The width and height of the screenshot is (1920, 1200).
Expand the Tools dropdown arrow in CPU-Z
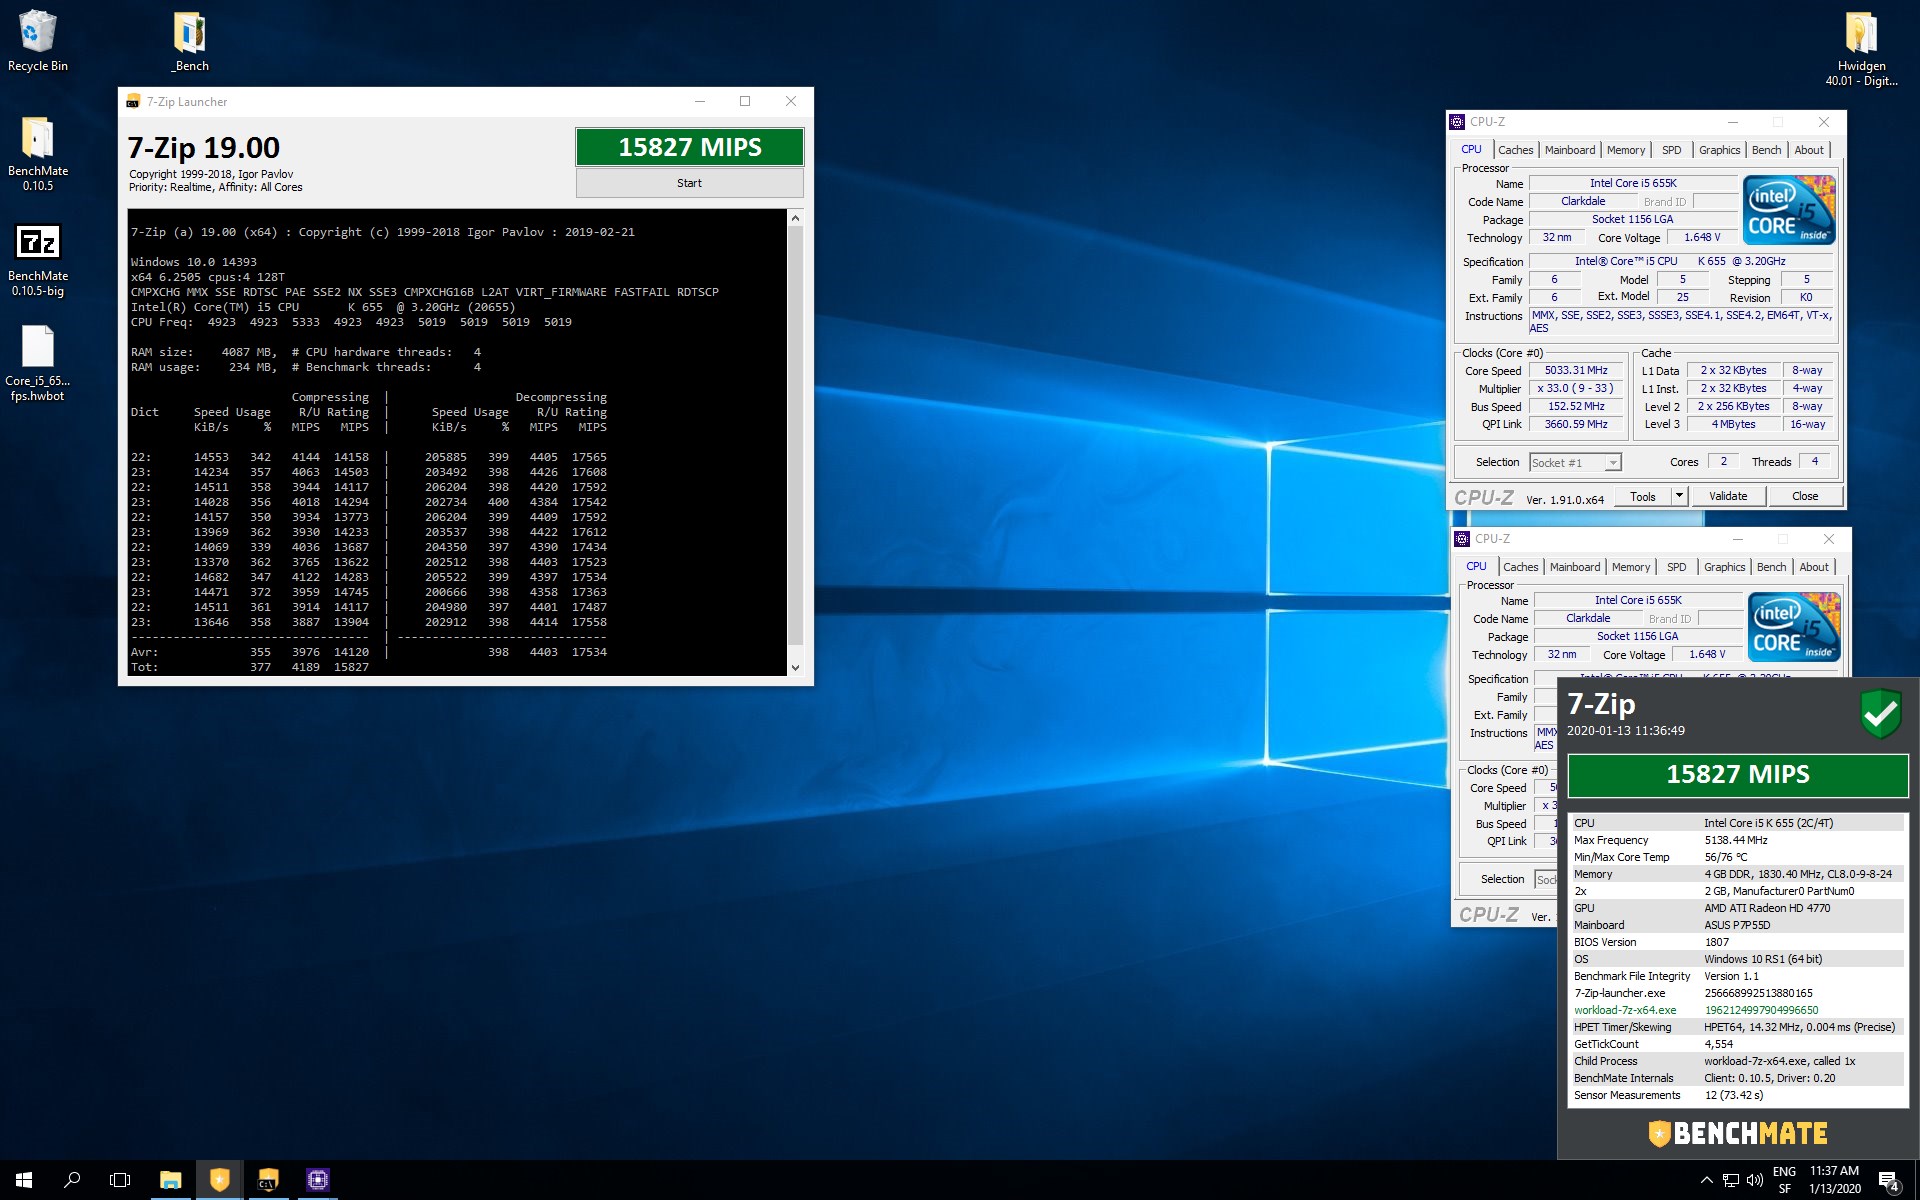tap(1679, 497)
